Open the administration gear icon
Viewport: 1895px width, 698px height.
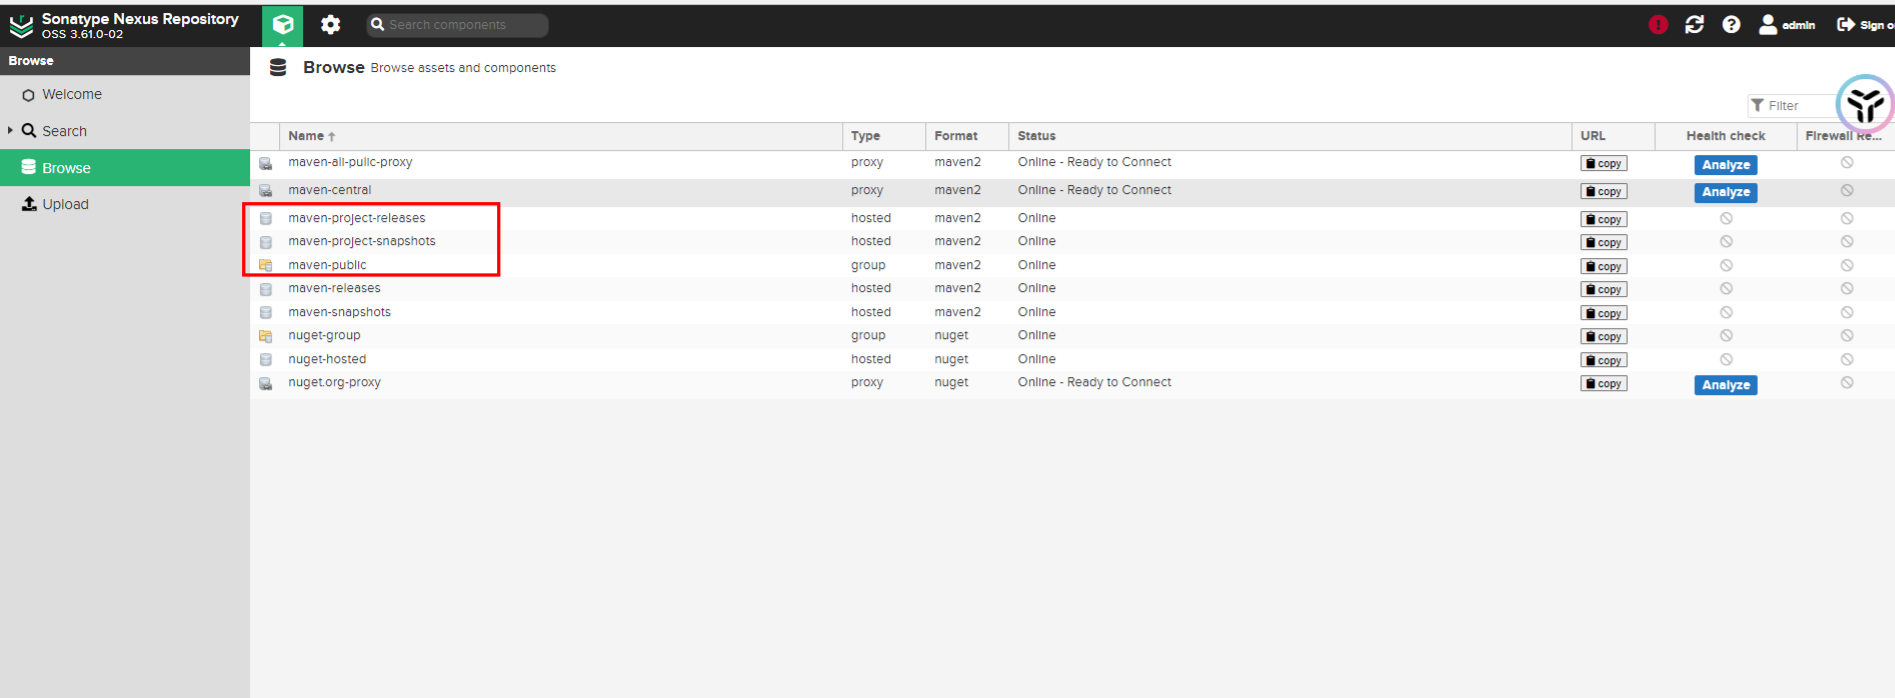pyautogui.click(x=330, y=25)
